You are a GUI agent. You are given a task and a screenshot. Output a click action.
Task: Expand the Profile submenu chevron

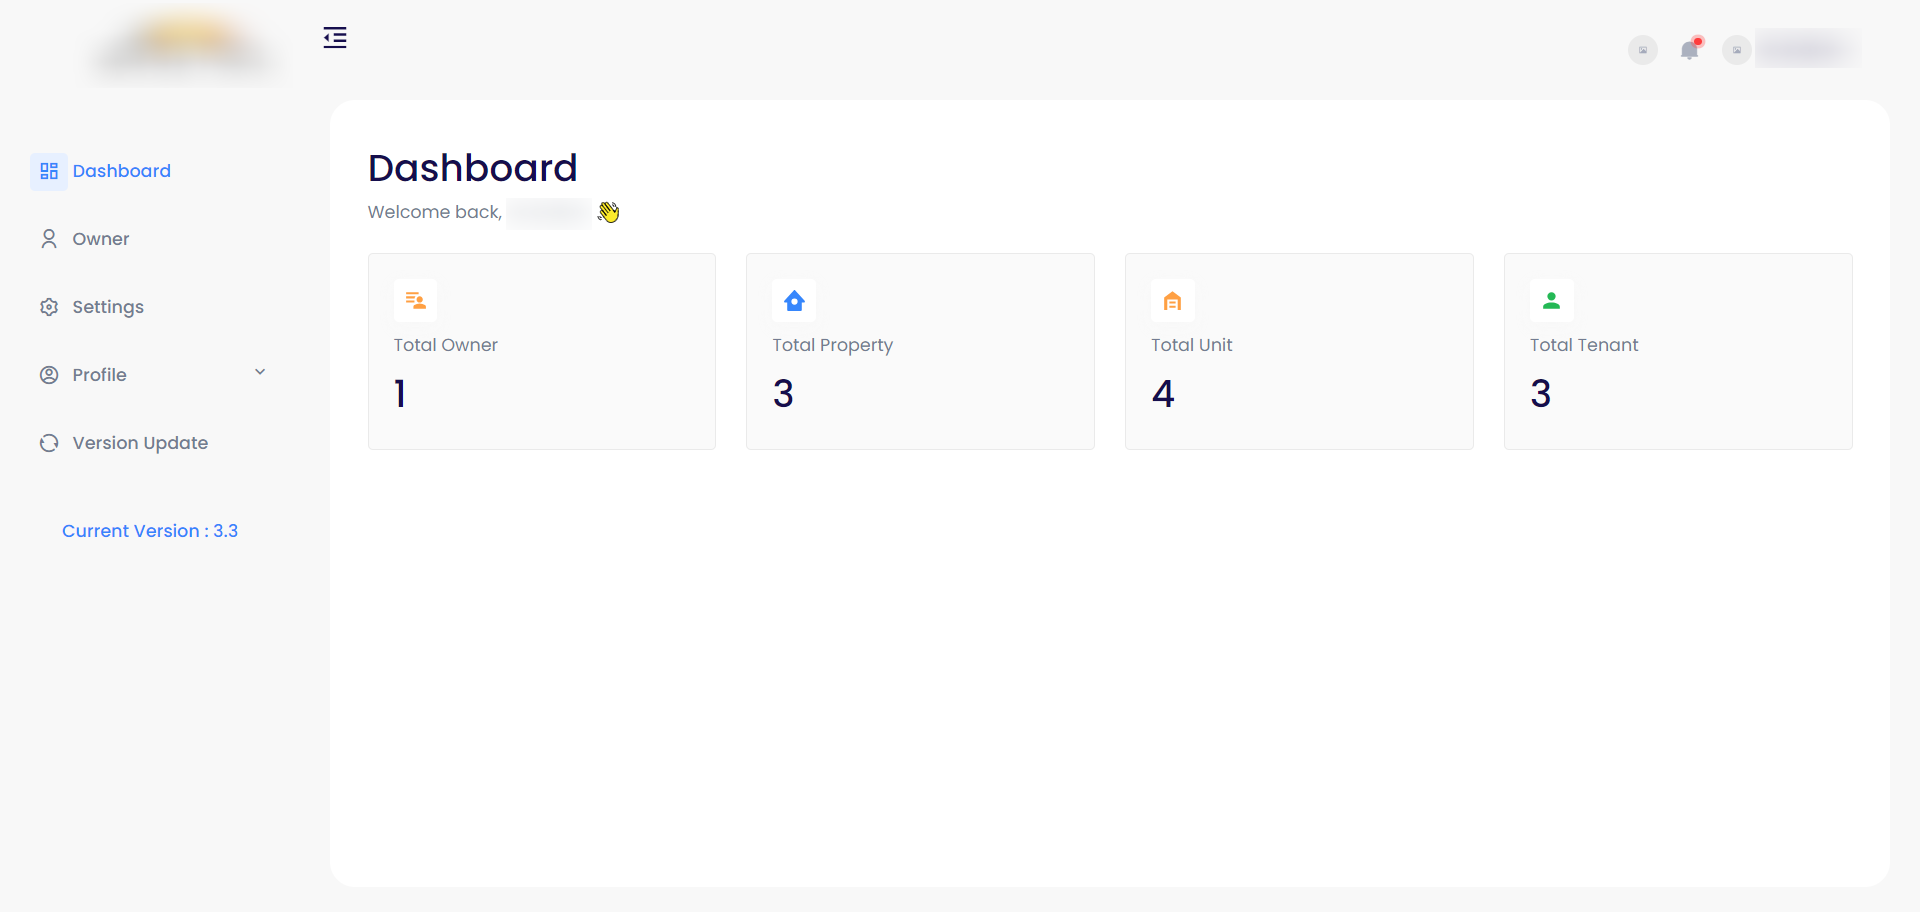(260, 372)
